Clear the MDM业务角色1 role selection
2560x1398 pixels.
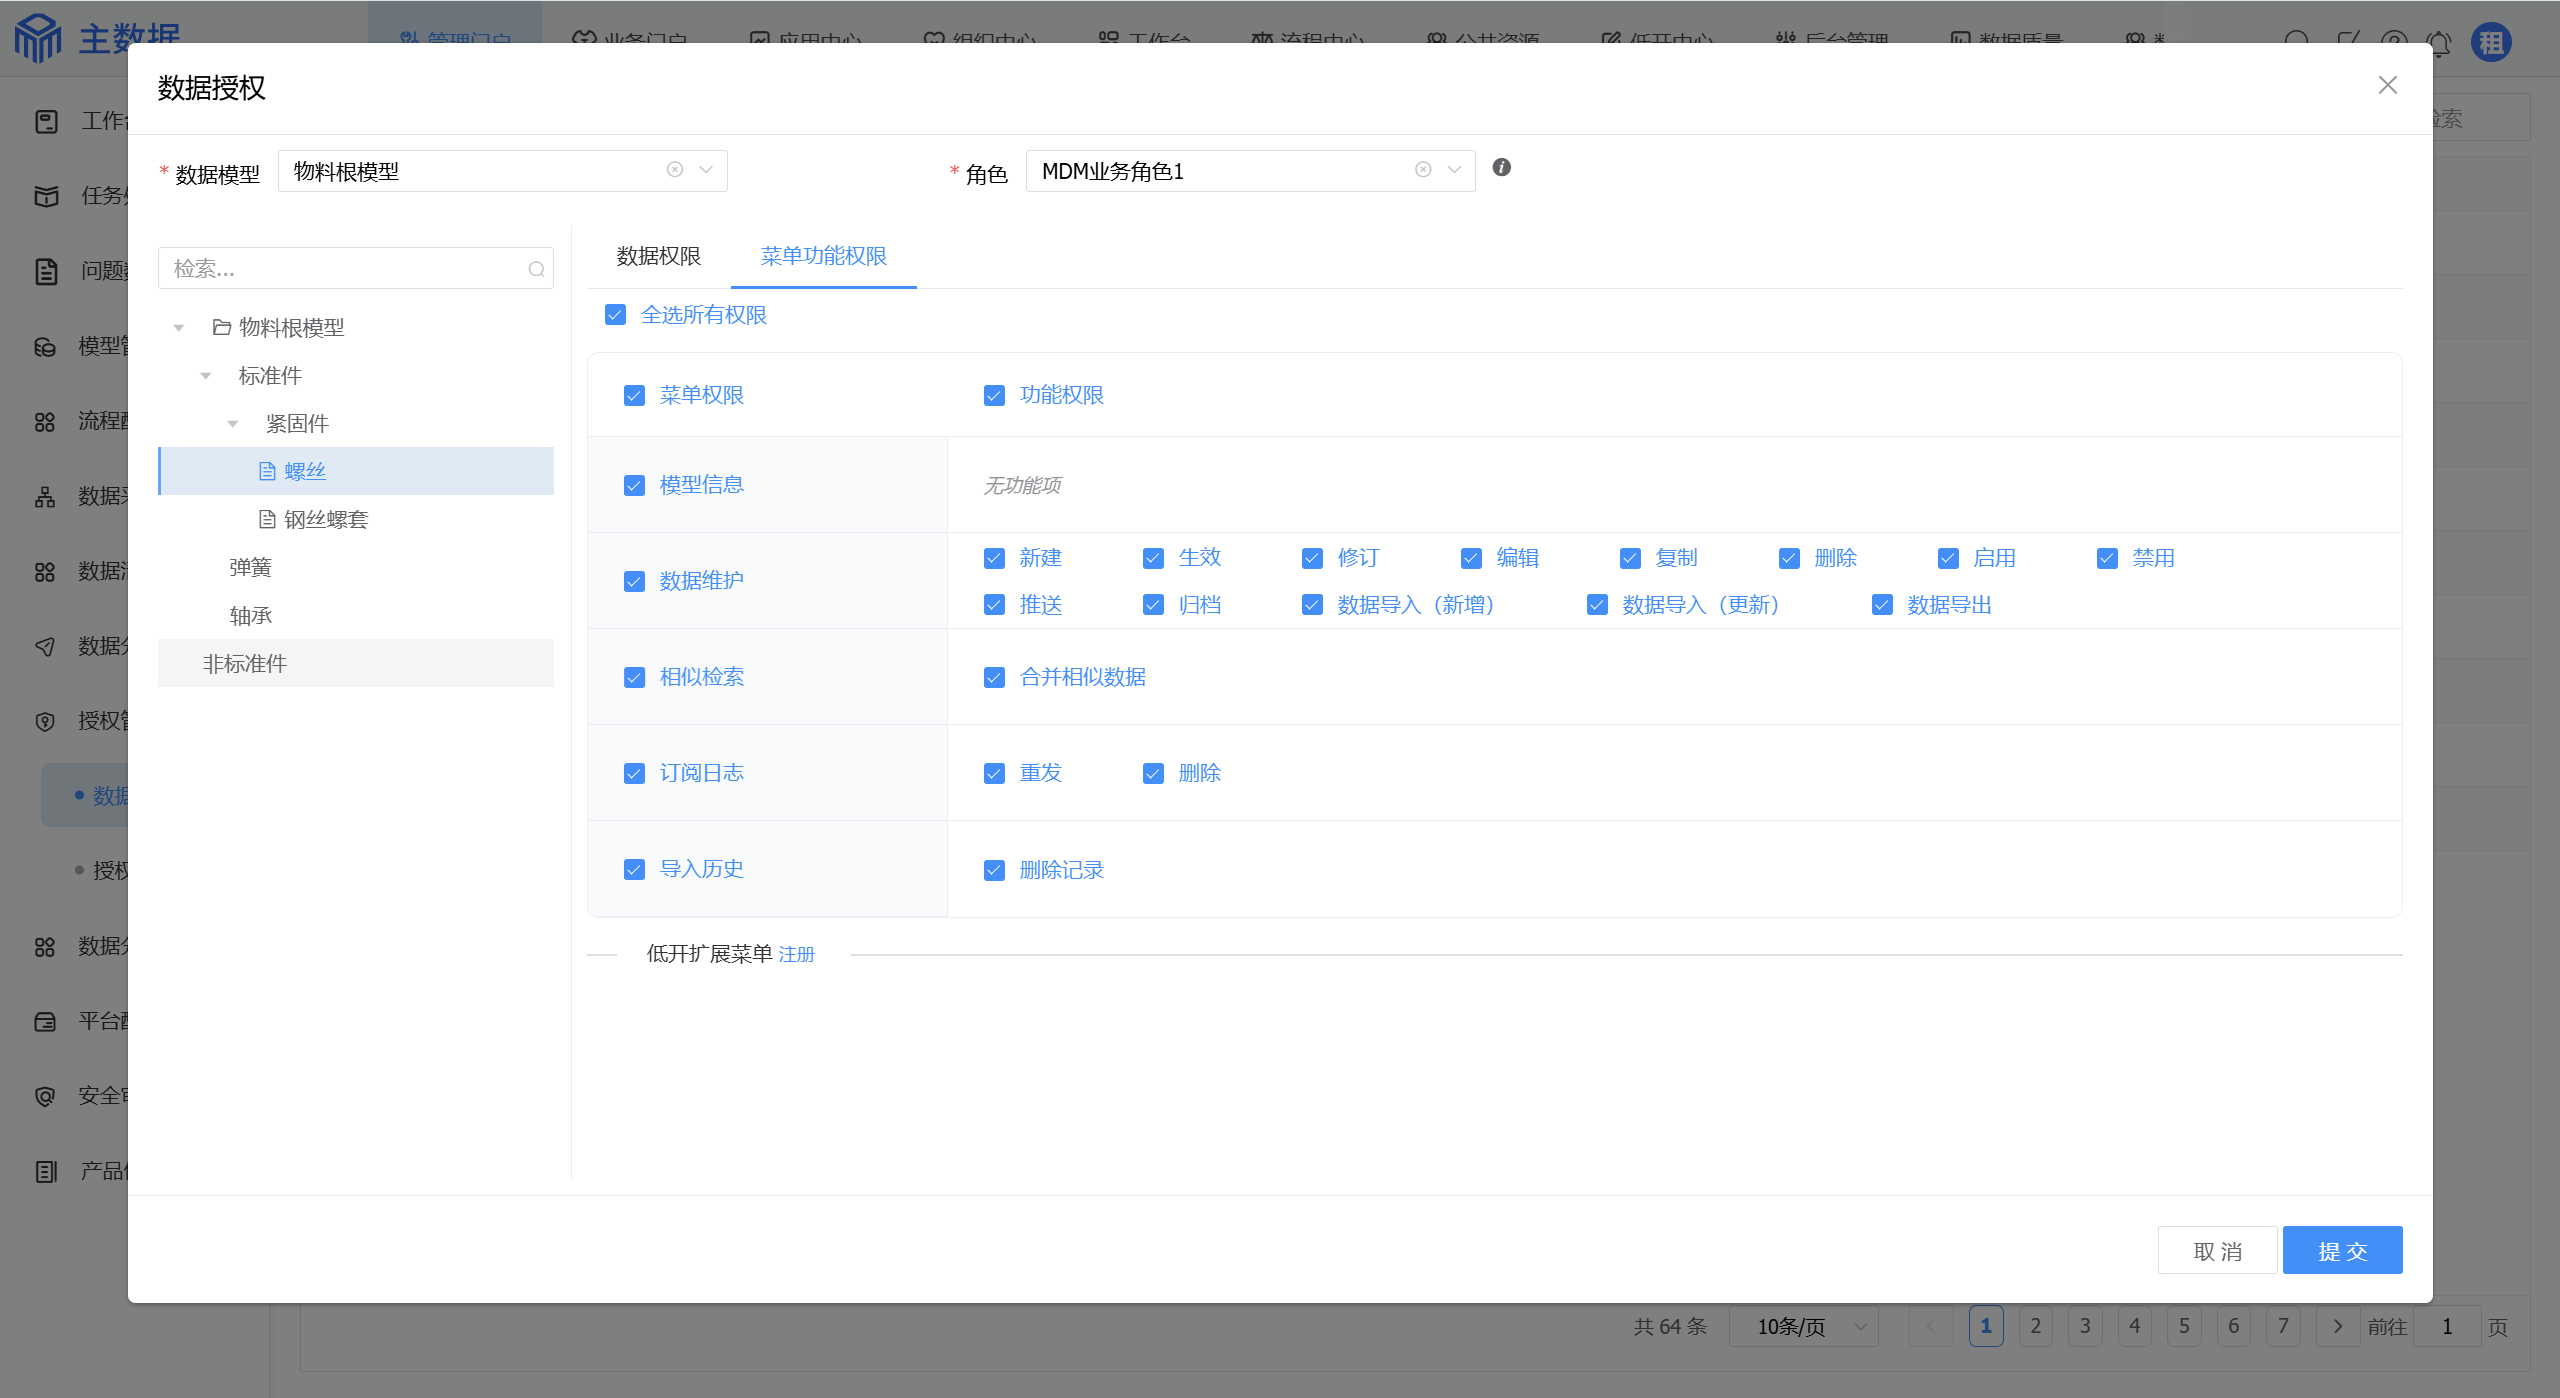[1423, 170]
